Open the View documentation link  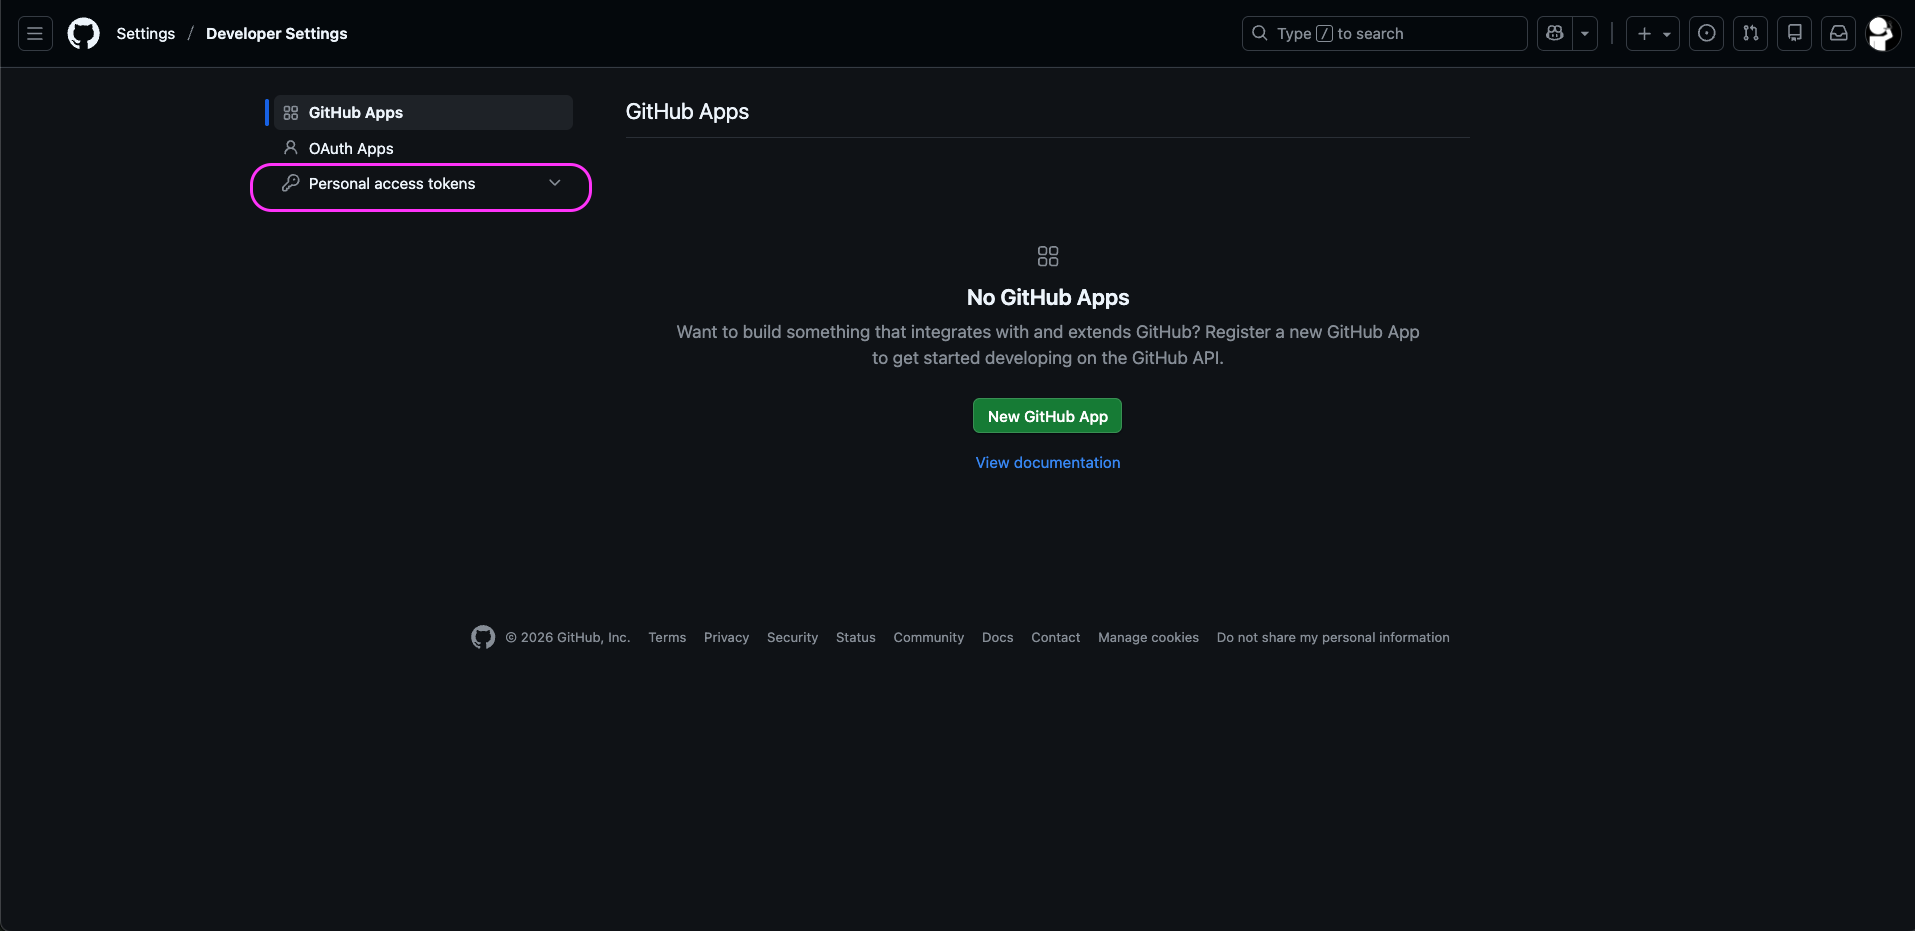[x=1047, y=463]
